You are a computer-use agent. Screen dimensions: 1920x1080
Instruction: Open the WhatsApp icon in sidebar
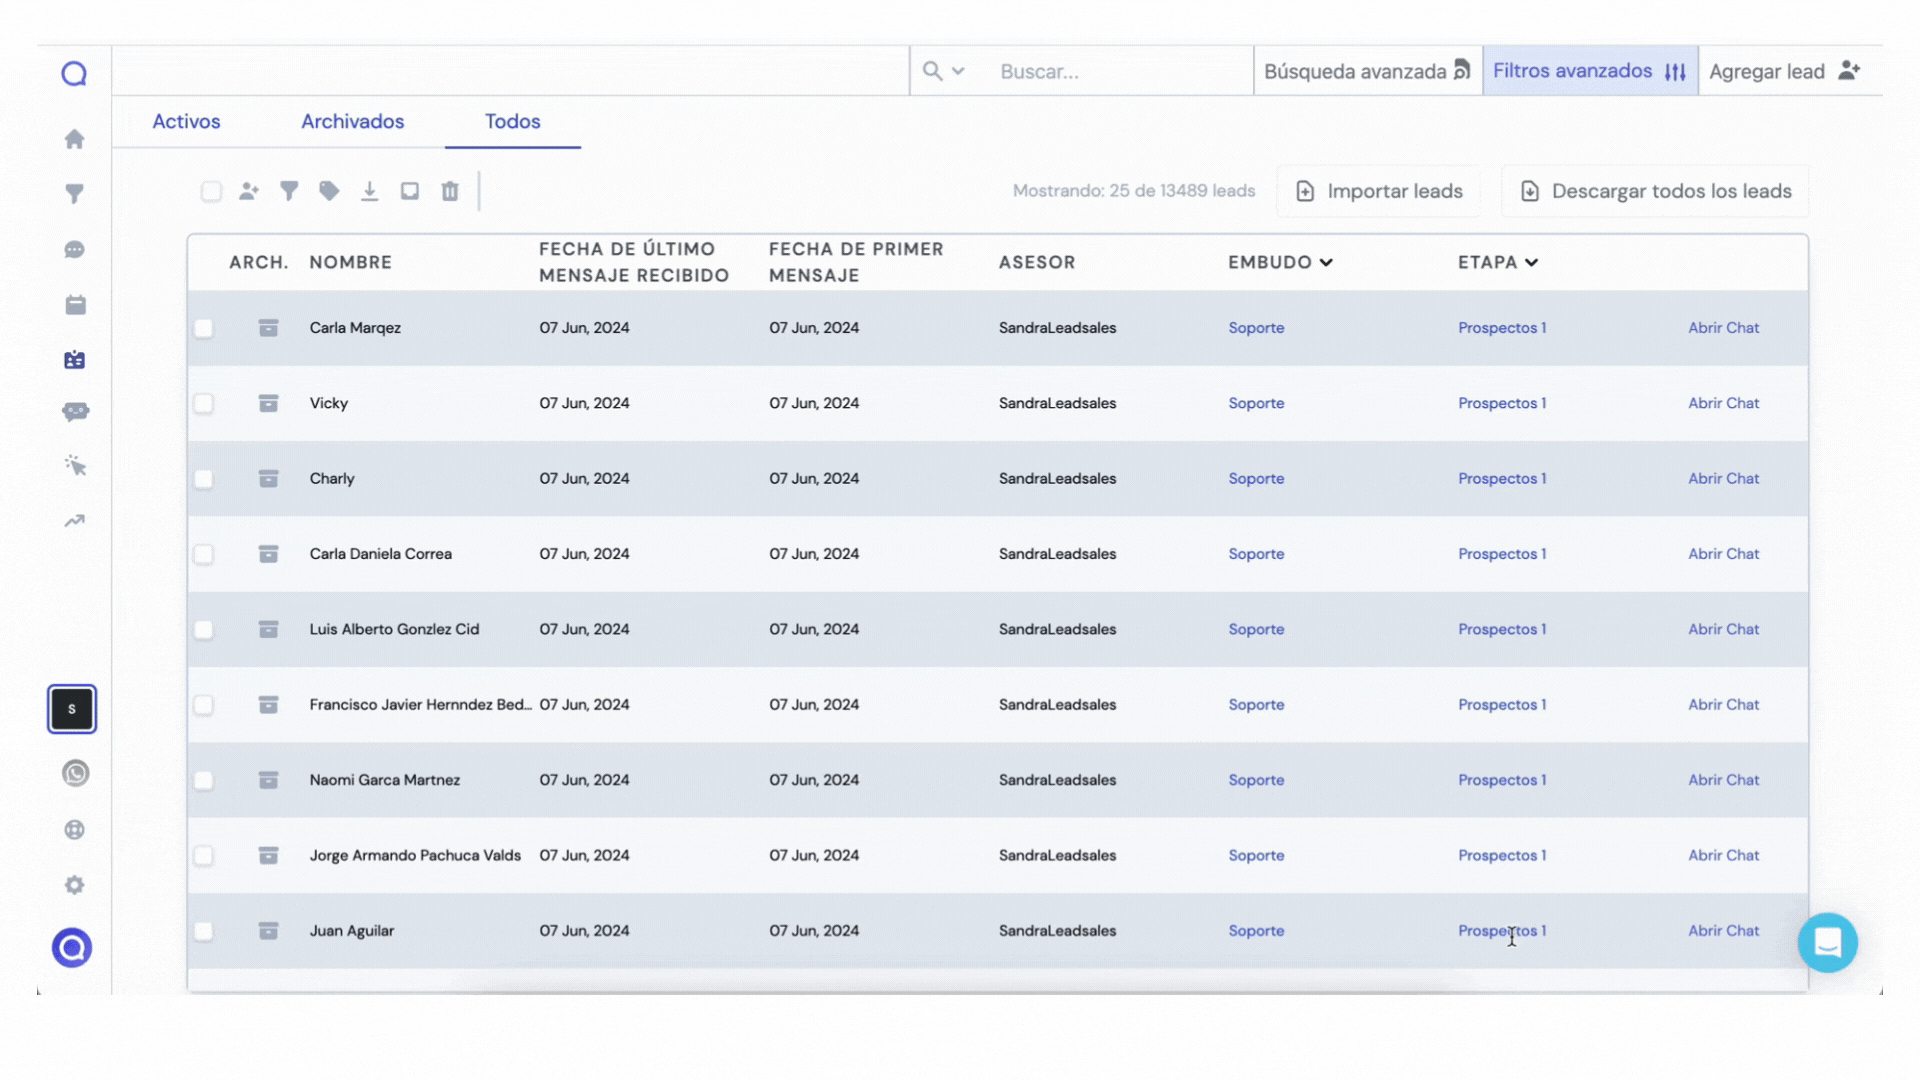75,773
